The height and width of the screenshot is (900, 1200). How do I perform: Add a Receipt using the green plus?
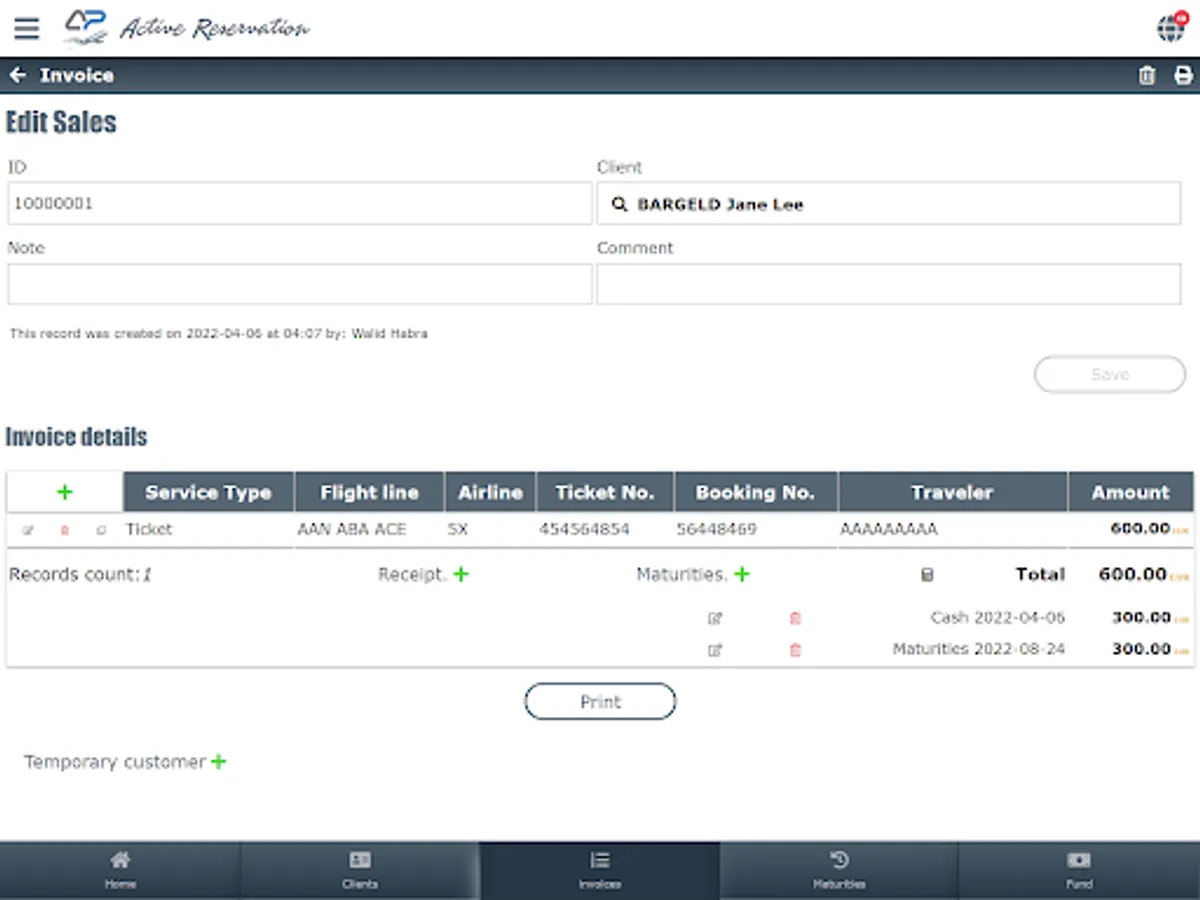click(459, 574)
